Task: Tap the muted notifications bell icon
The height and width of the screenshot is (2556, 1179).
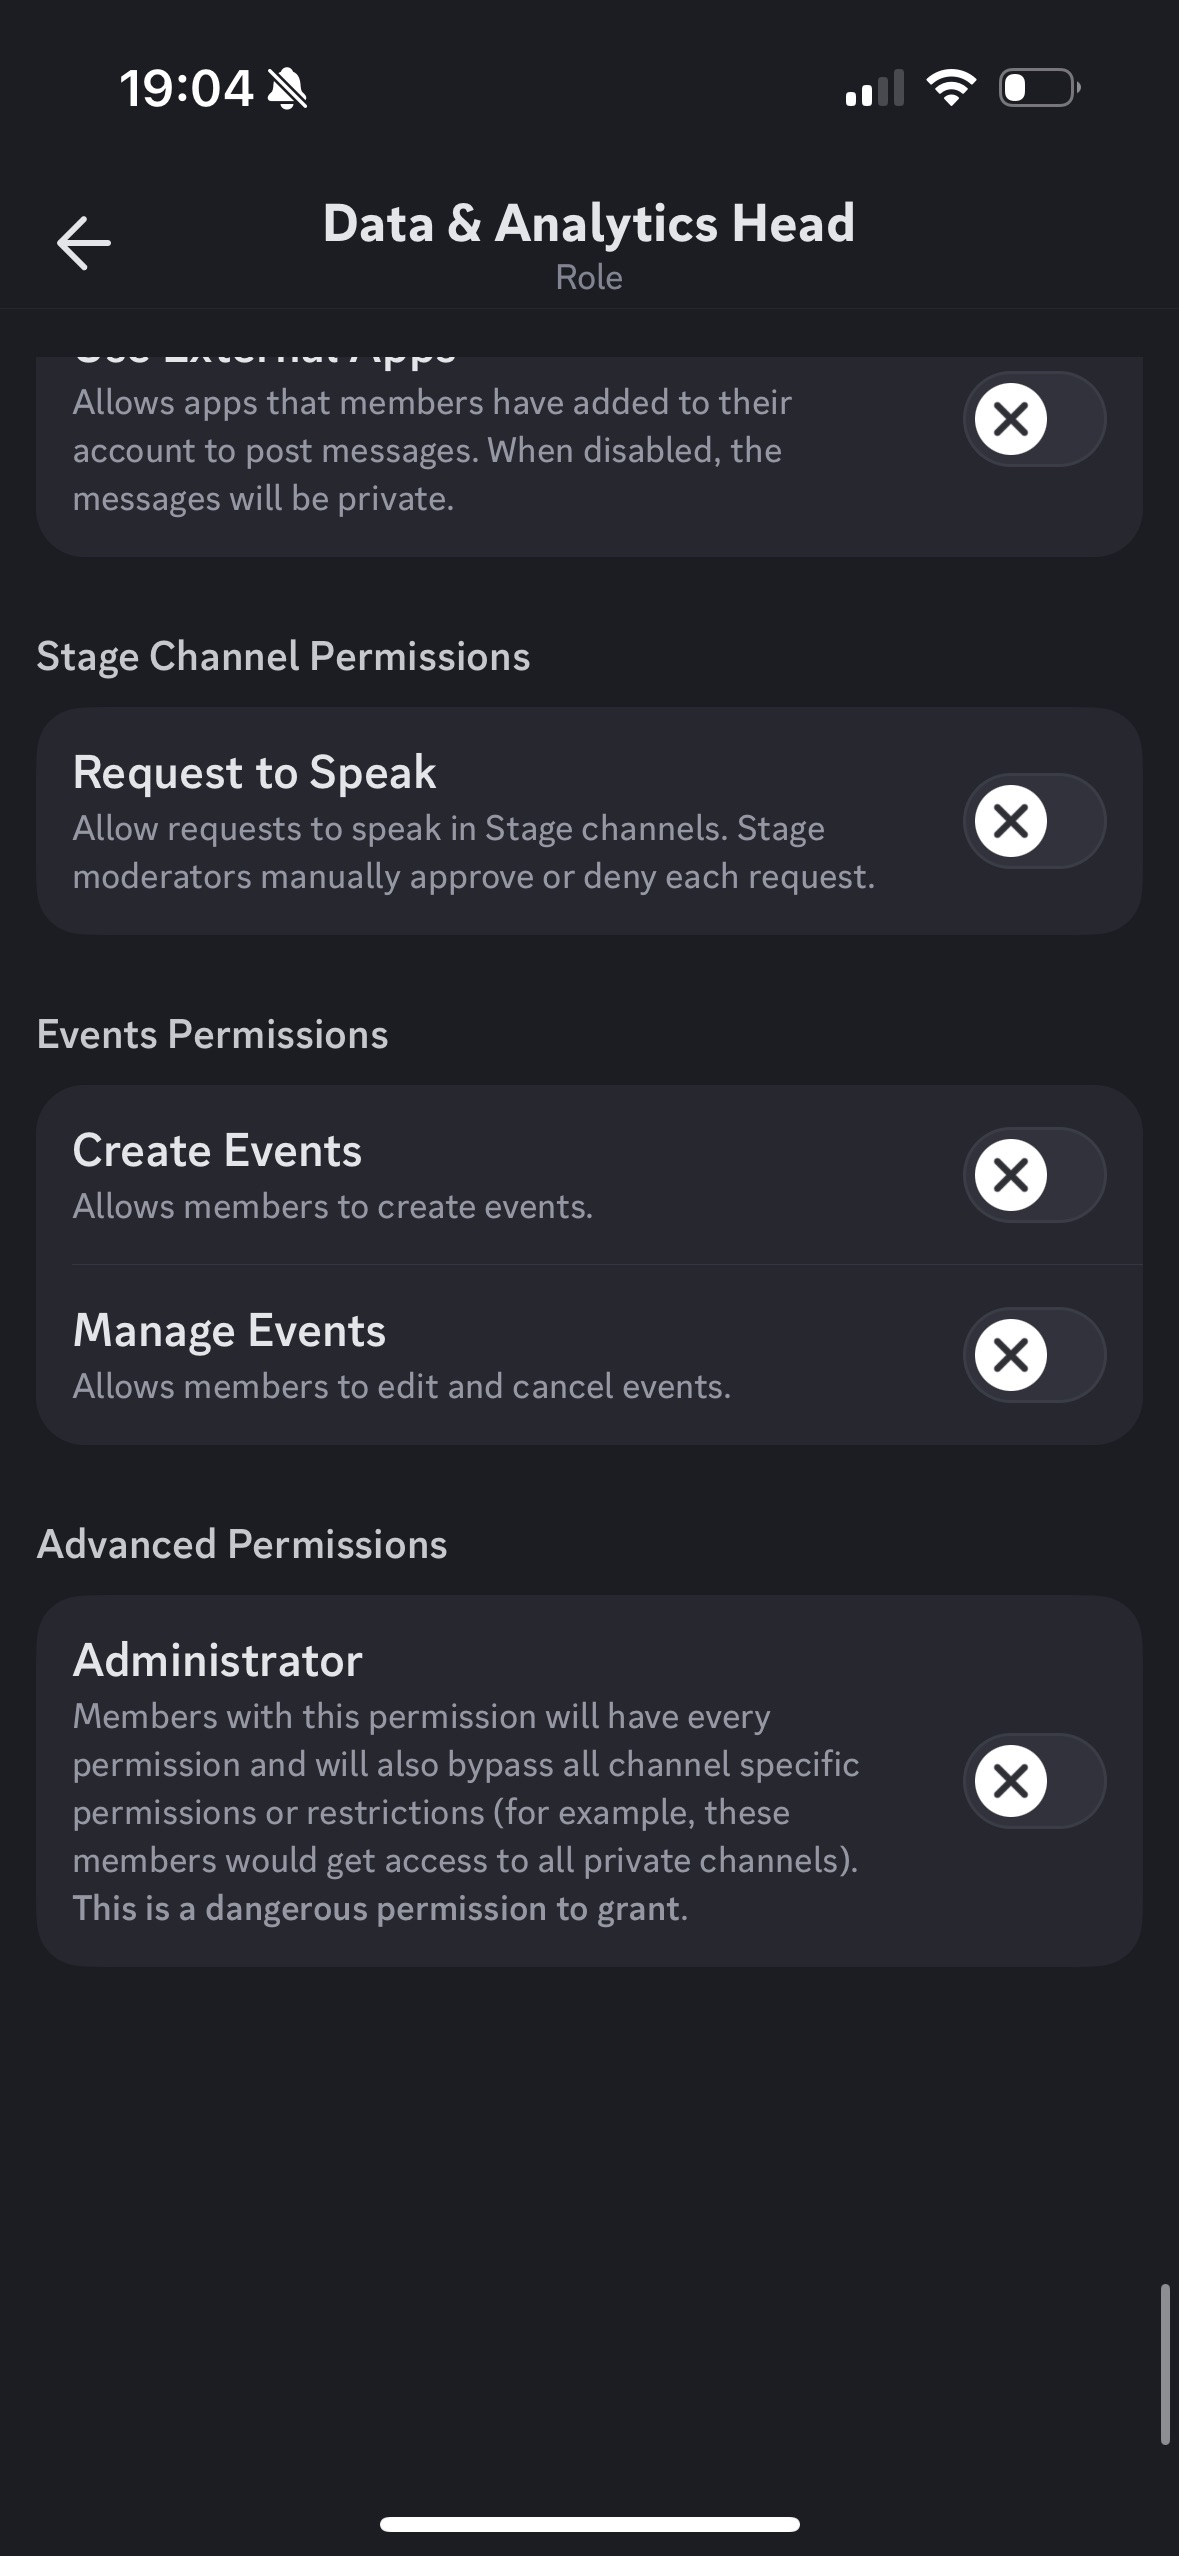Action: click(x=288, y=90)
